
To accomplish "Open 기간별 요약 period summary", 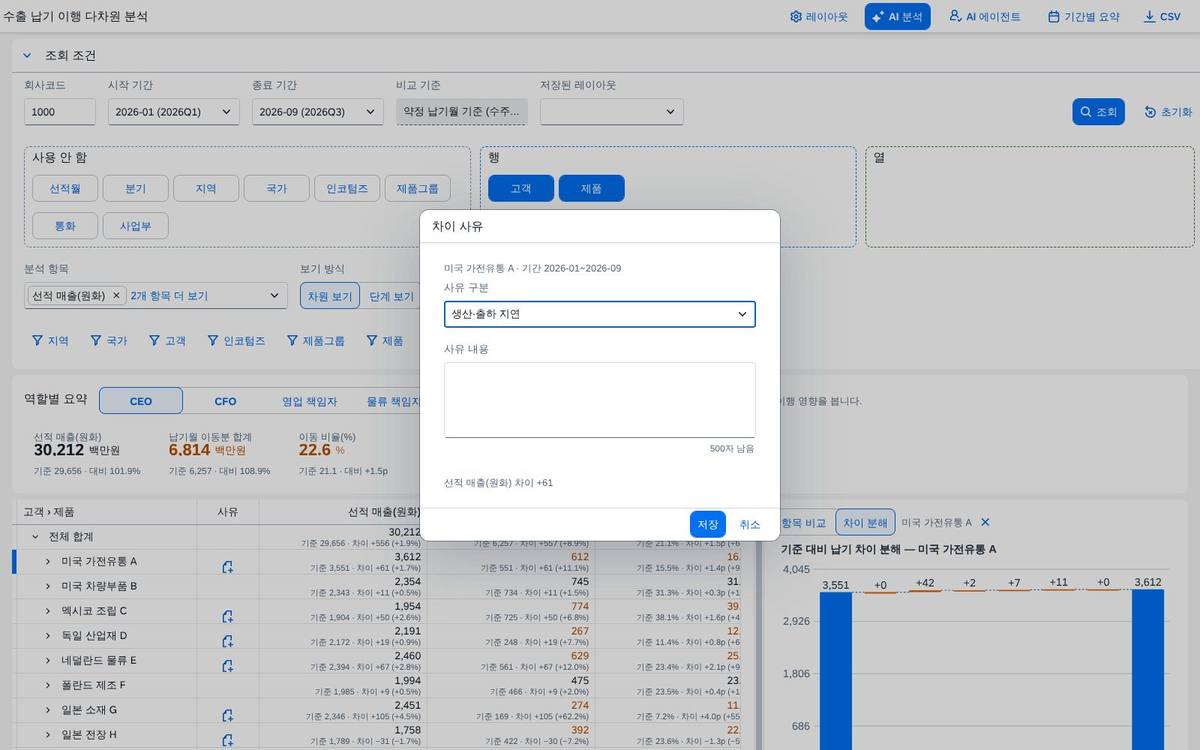I will pos(1083,17).
